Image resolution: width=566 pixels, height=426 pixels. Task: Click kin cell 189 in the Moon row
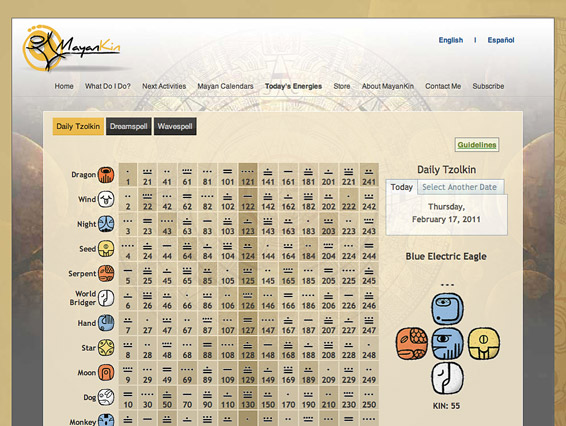[x=308, y=373]
